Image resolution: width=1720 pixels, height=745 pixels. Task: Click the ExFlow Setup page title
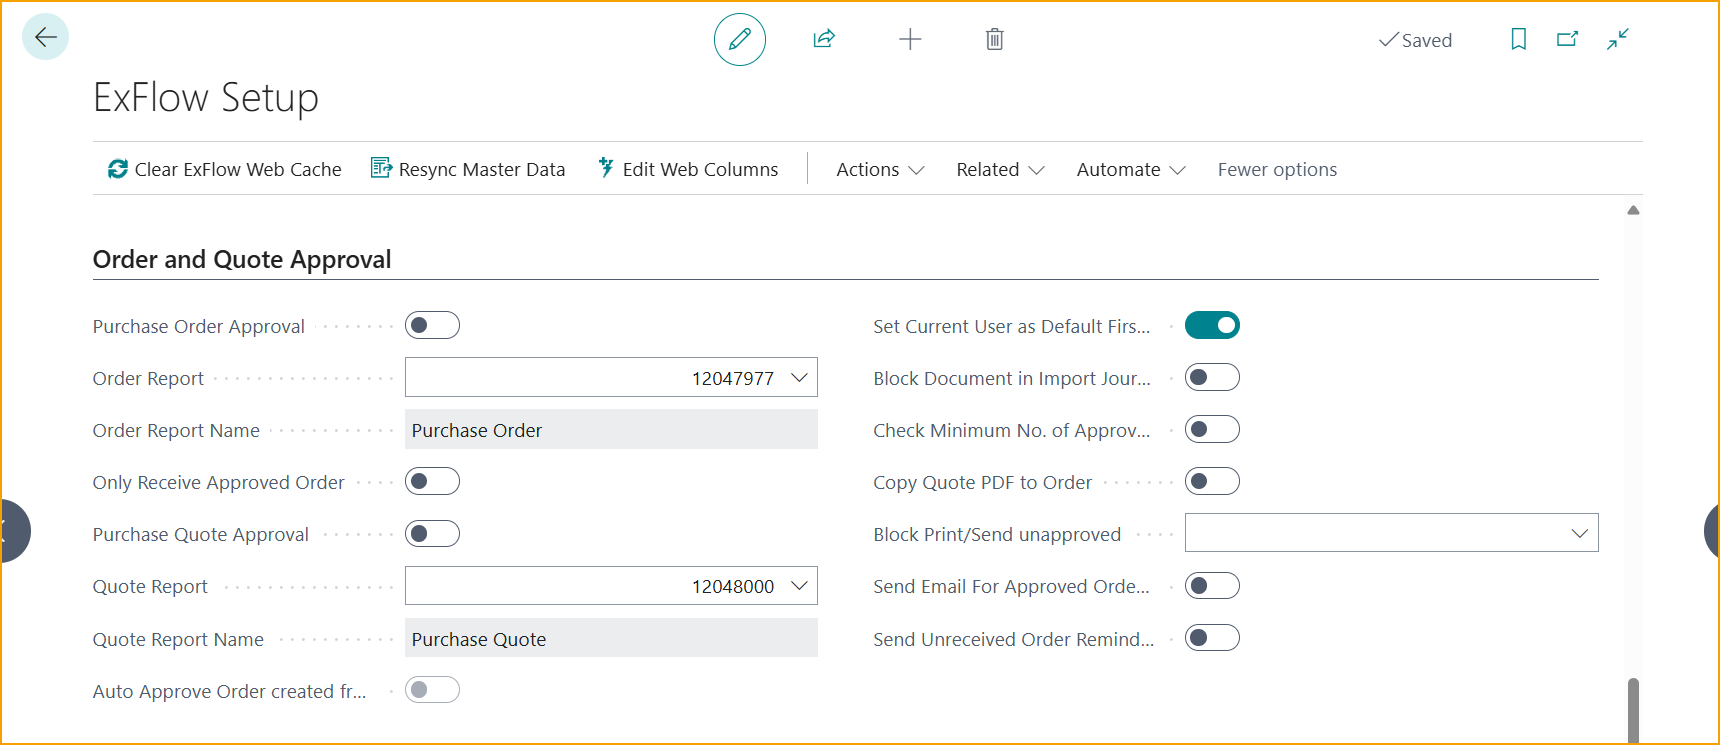(206, 98)
